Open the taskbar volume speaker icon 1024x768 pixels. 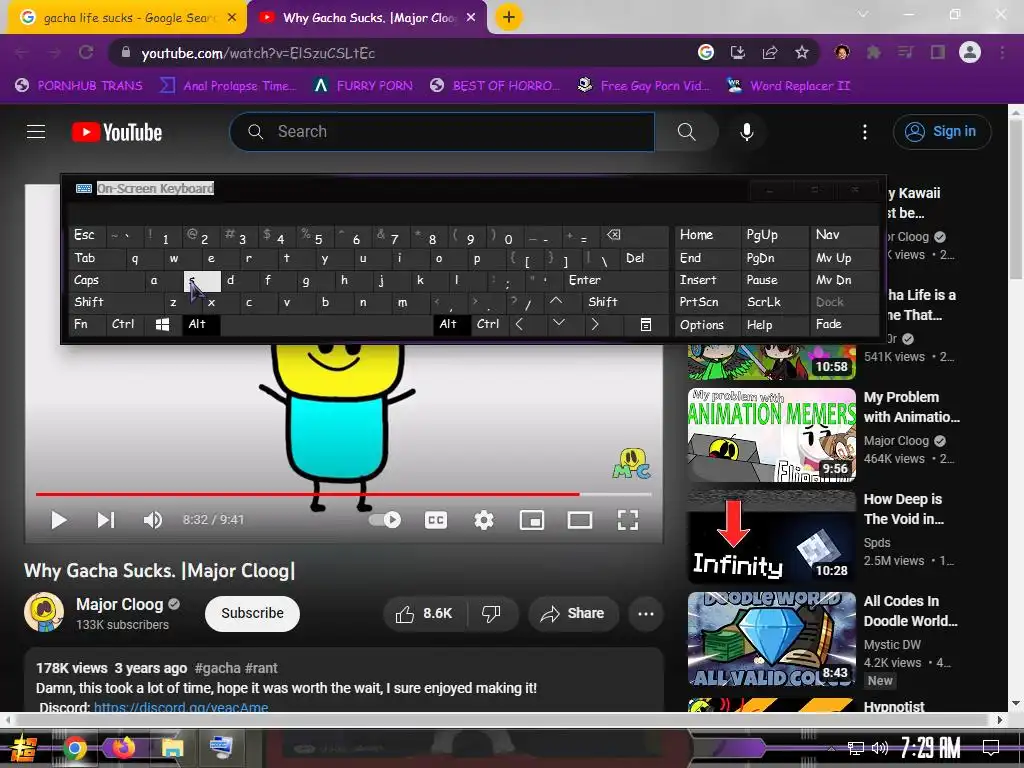[880, 748]
